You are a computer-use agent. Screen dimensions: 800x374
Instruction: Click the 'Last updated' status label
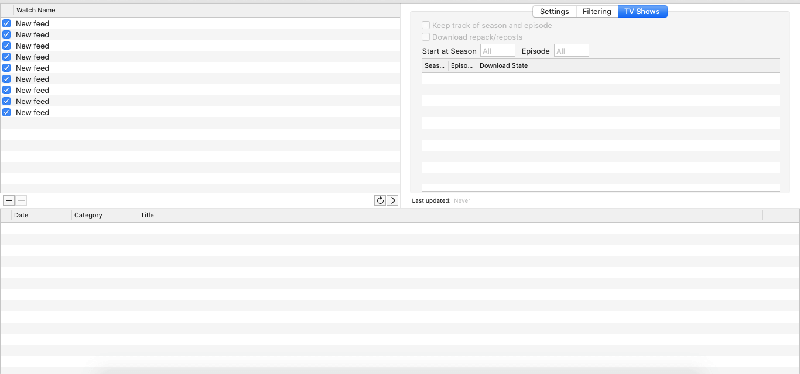click(430, 201)
